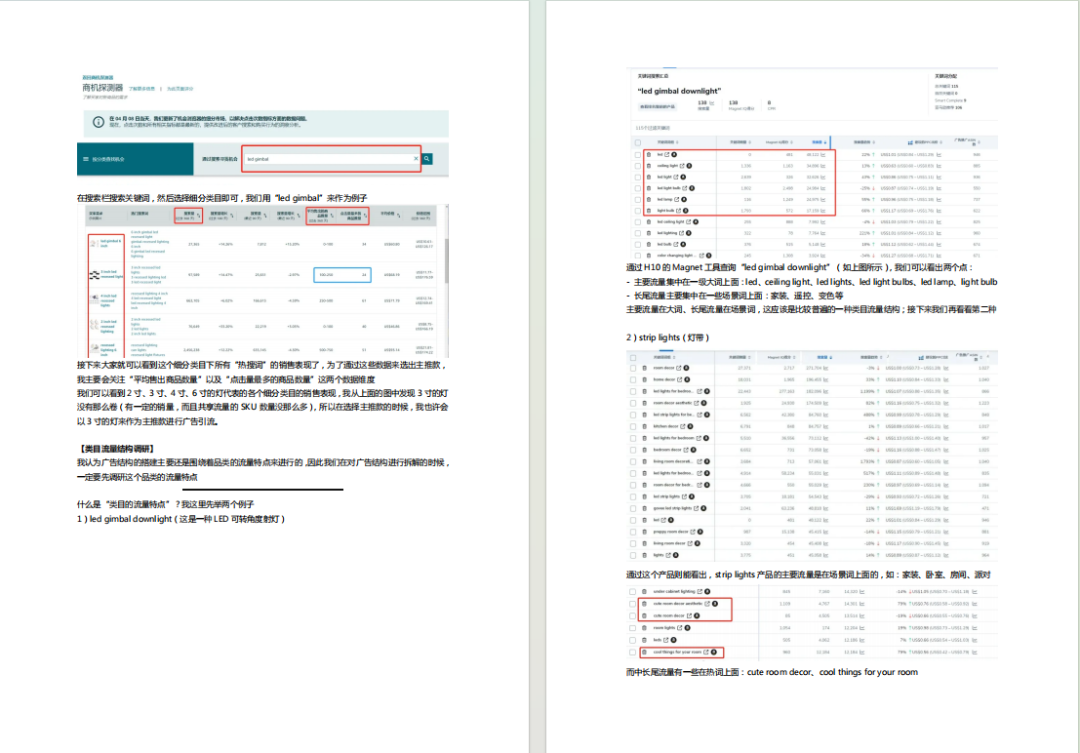
Task: Clear the led gimbal search field with X
Action: tap(415, 159)
